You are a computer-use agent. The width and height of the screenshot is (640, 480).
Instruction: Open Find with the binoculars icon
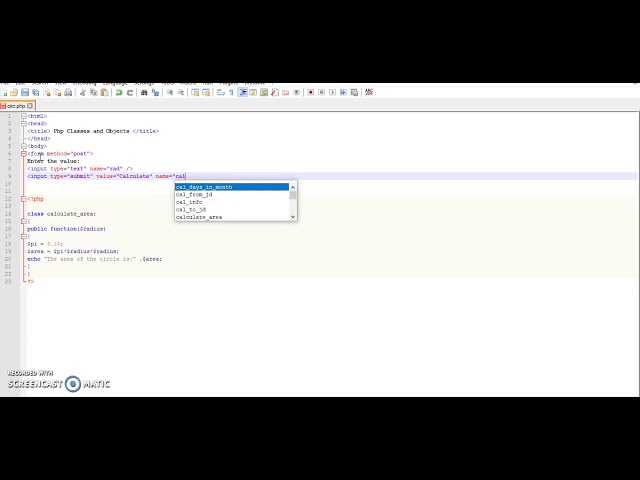(x=144, y=93)
